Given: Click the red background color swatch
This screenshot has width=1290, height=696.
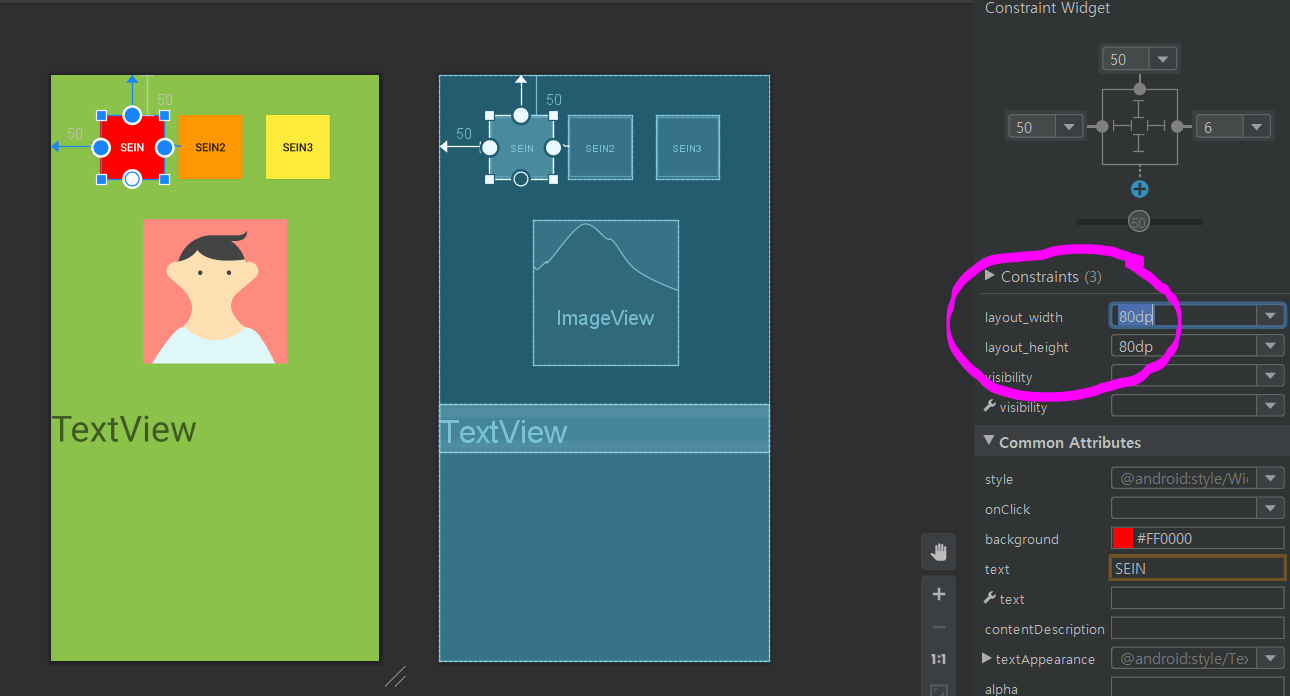Looking at the screenshot, I should (1123, 538).
